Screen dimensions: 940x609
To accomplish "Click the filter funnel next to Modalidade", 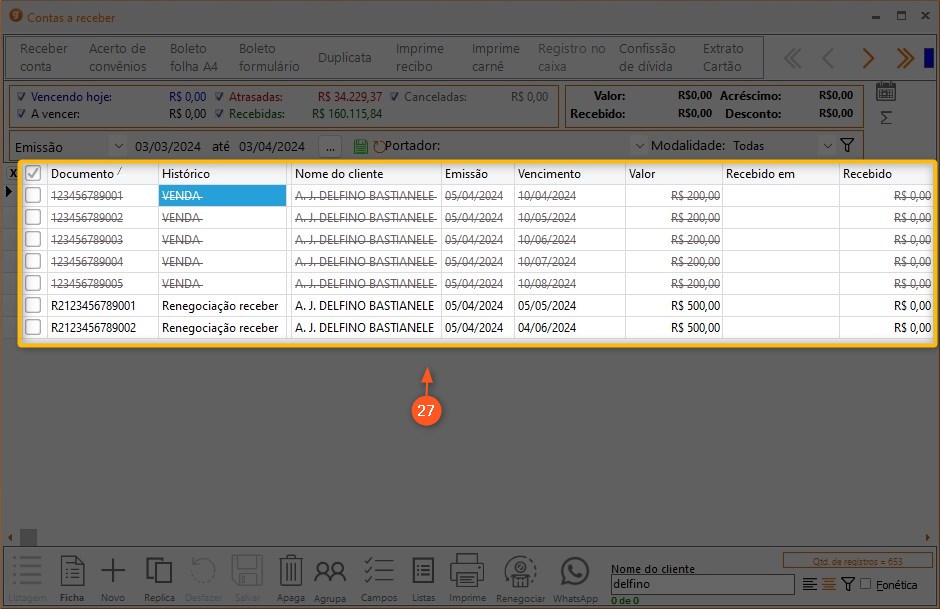I will pos(847,146).
